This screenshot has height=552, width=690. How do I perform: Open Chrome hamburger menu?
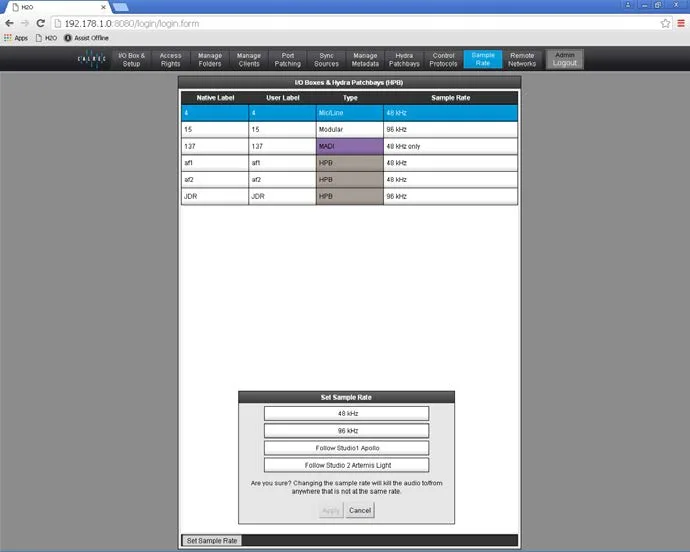pos(681,23)
